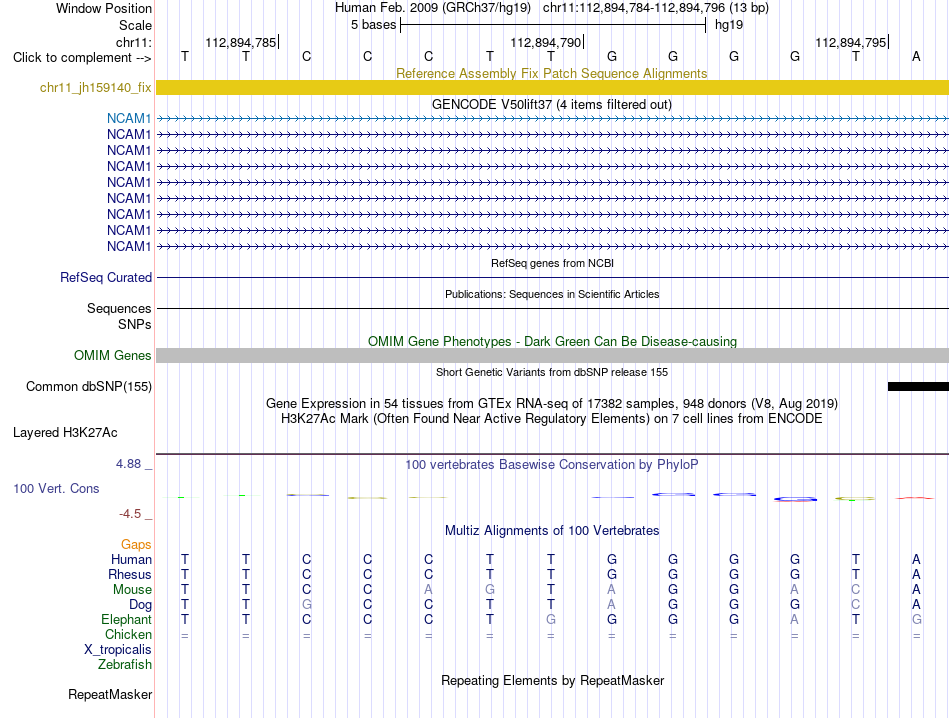Click 'GENCODE V50lift37 (4 items filtered out)' title

click(551, 104)
